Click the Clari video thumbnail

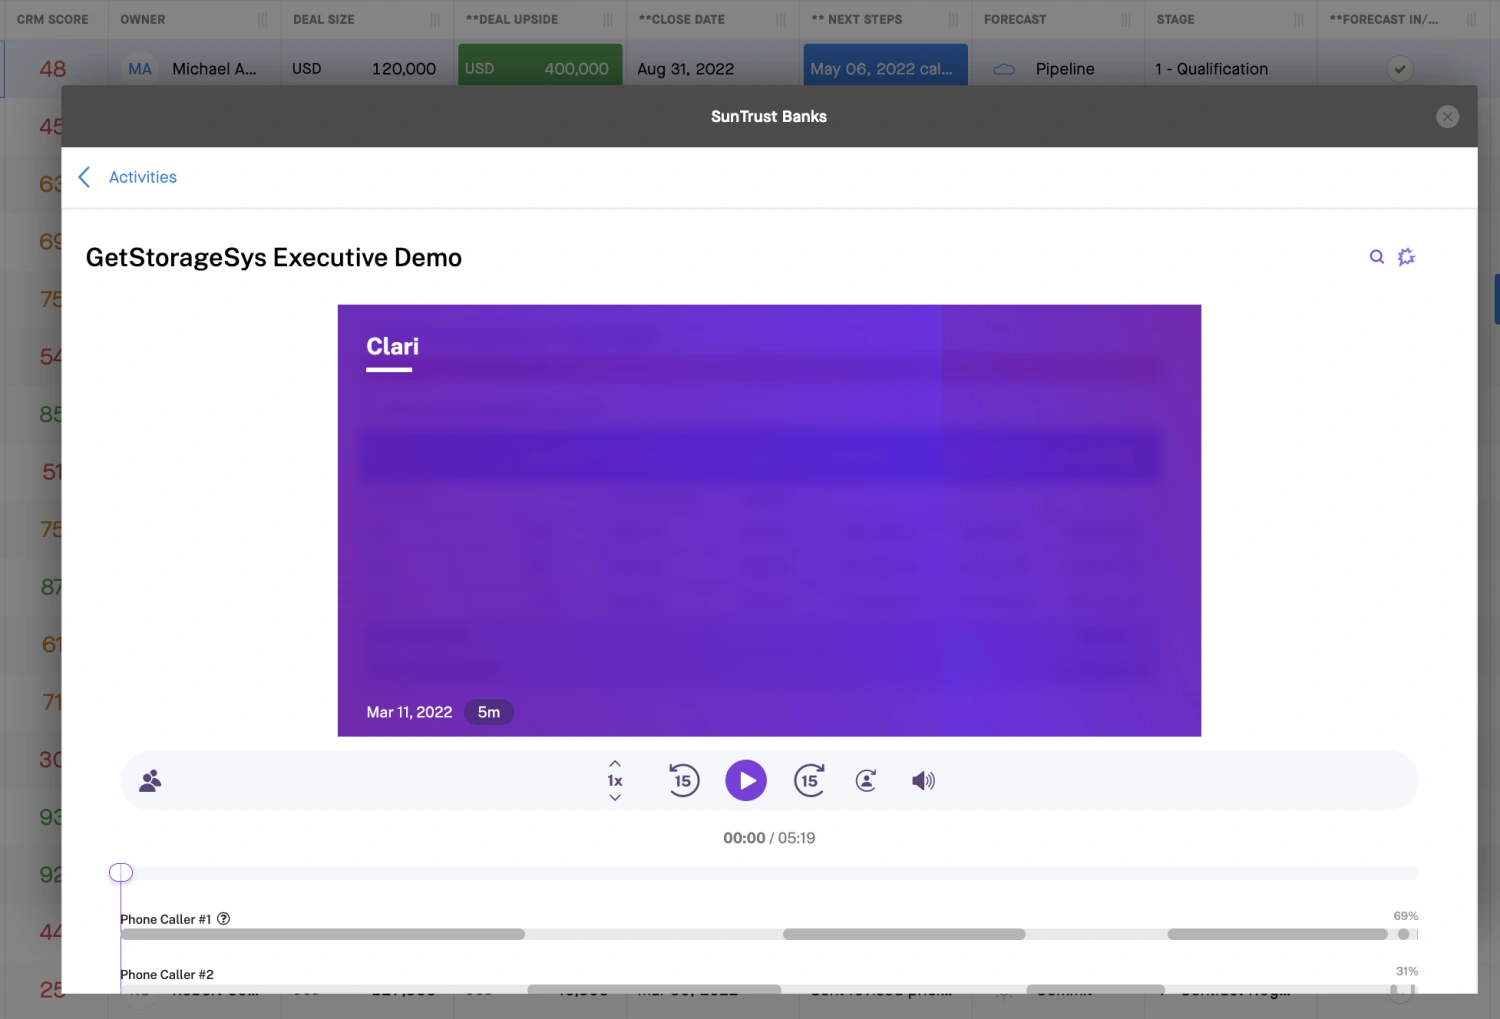(x=769, y=520)
